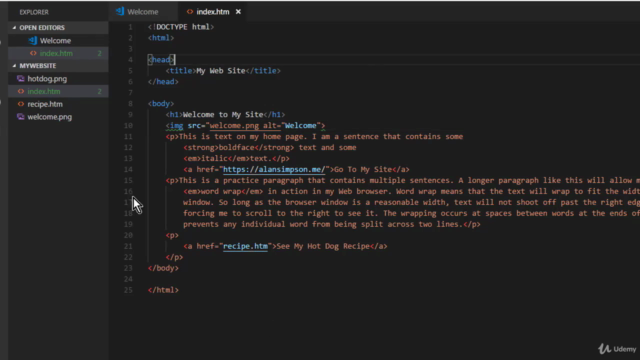Click line number 1 in the gutter
Image resolution: width=640 pixels, height=360 pixels.
click(x=130, y=27)
